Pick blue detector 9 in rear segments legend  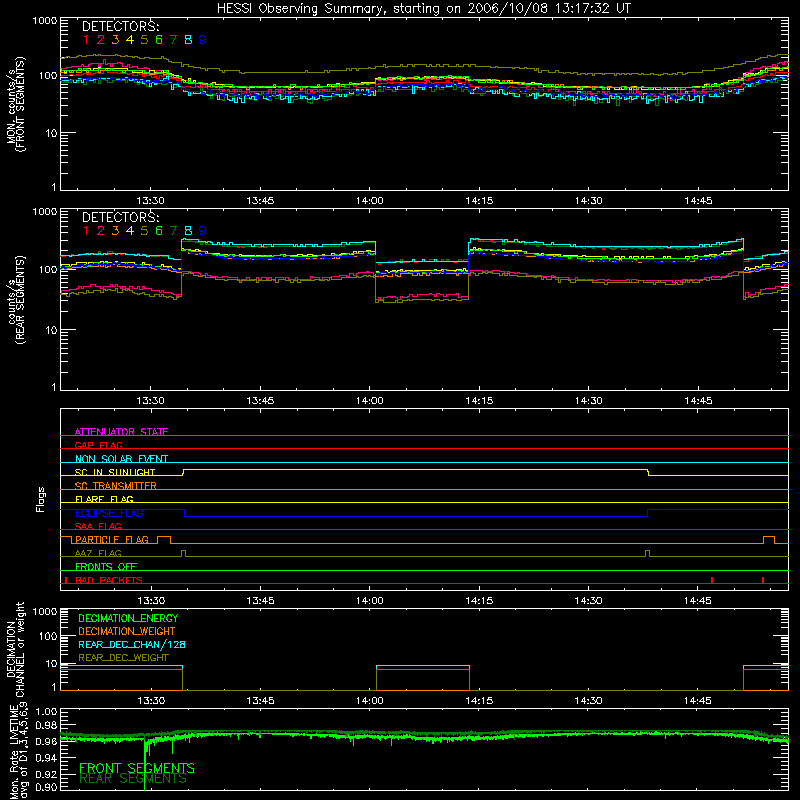coord(203,231)
